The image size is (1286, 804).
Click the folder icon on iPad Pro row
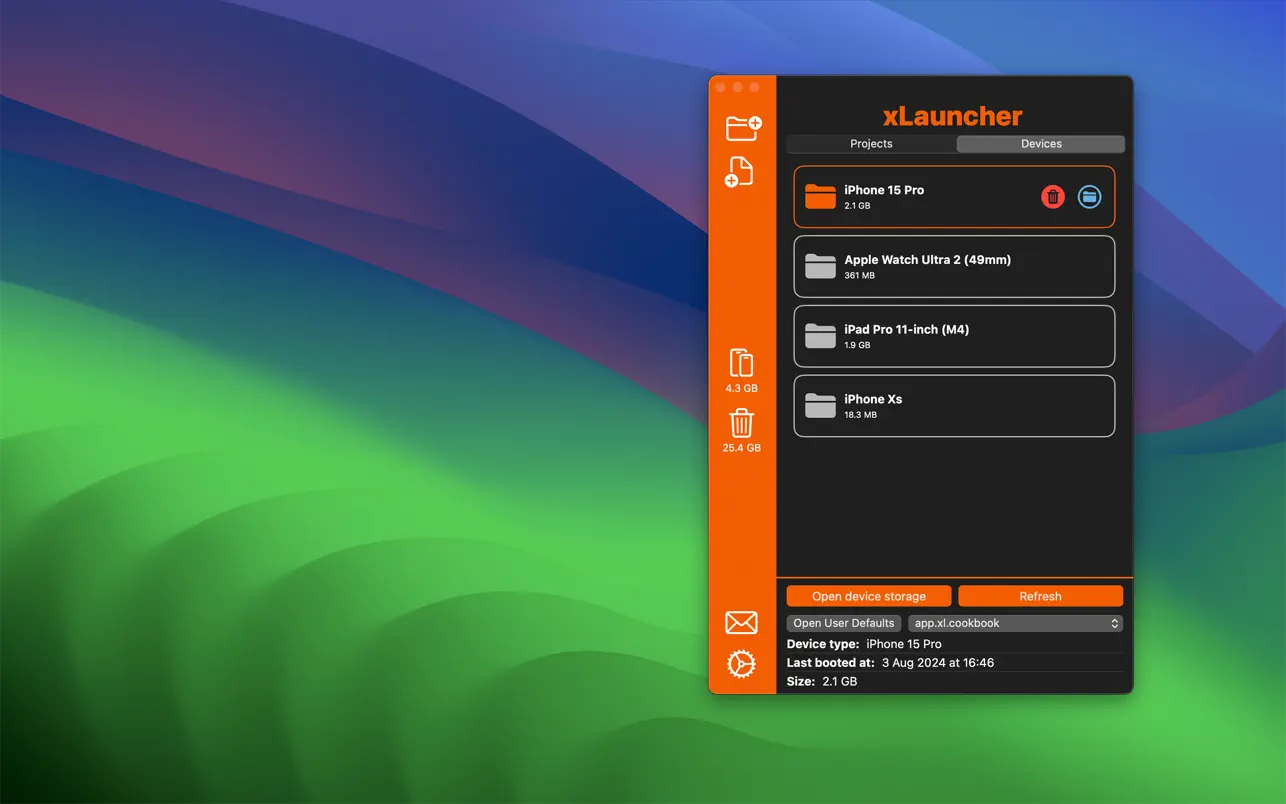pyautogui.click(x=820, y=336)
